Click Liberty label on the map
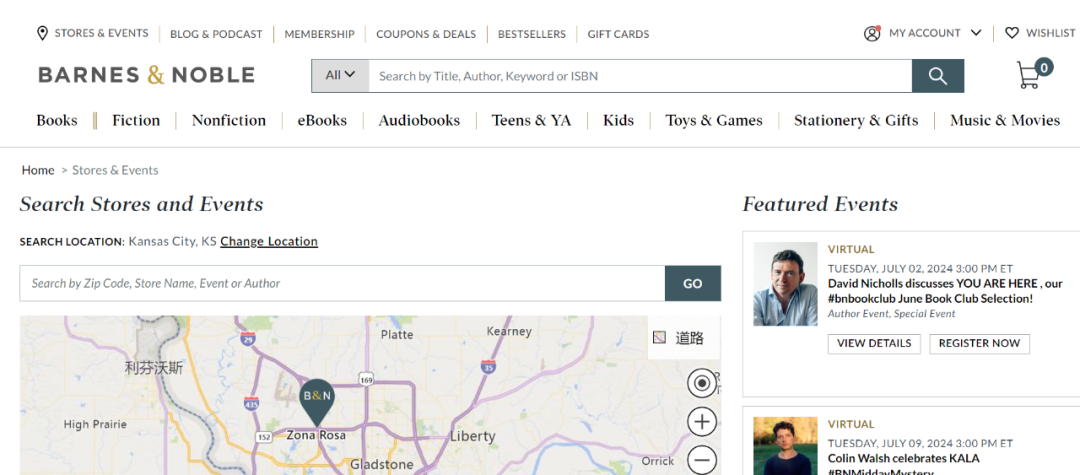 472,436
